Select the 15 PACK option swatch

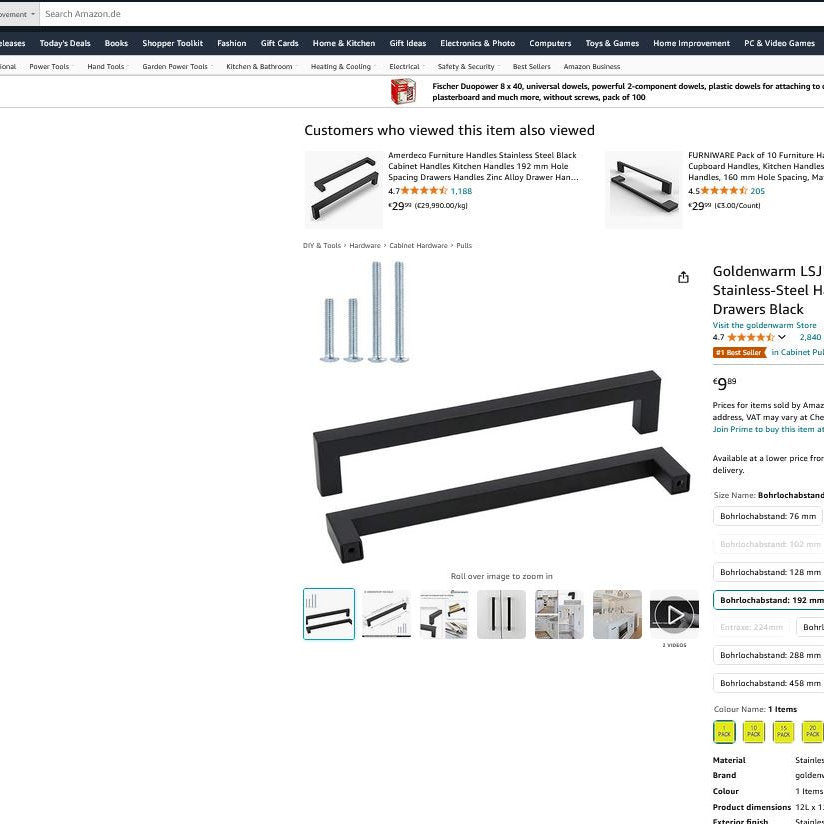click(783, 731)
